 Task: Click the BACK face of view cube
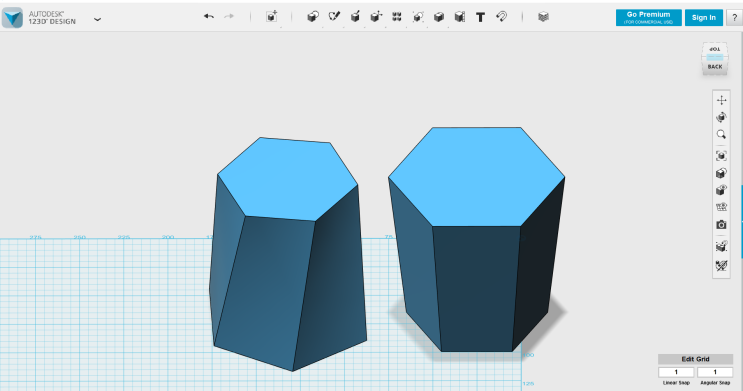[x=715, y=67]
